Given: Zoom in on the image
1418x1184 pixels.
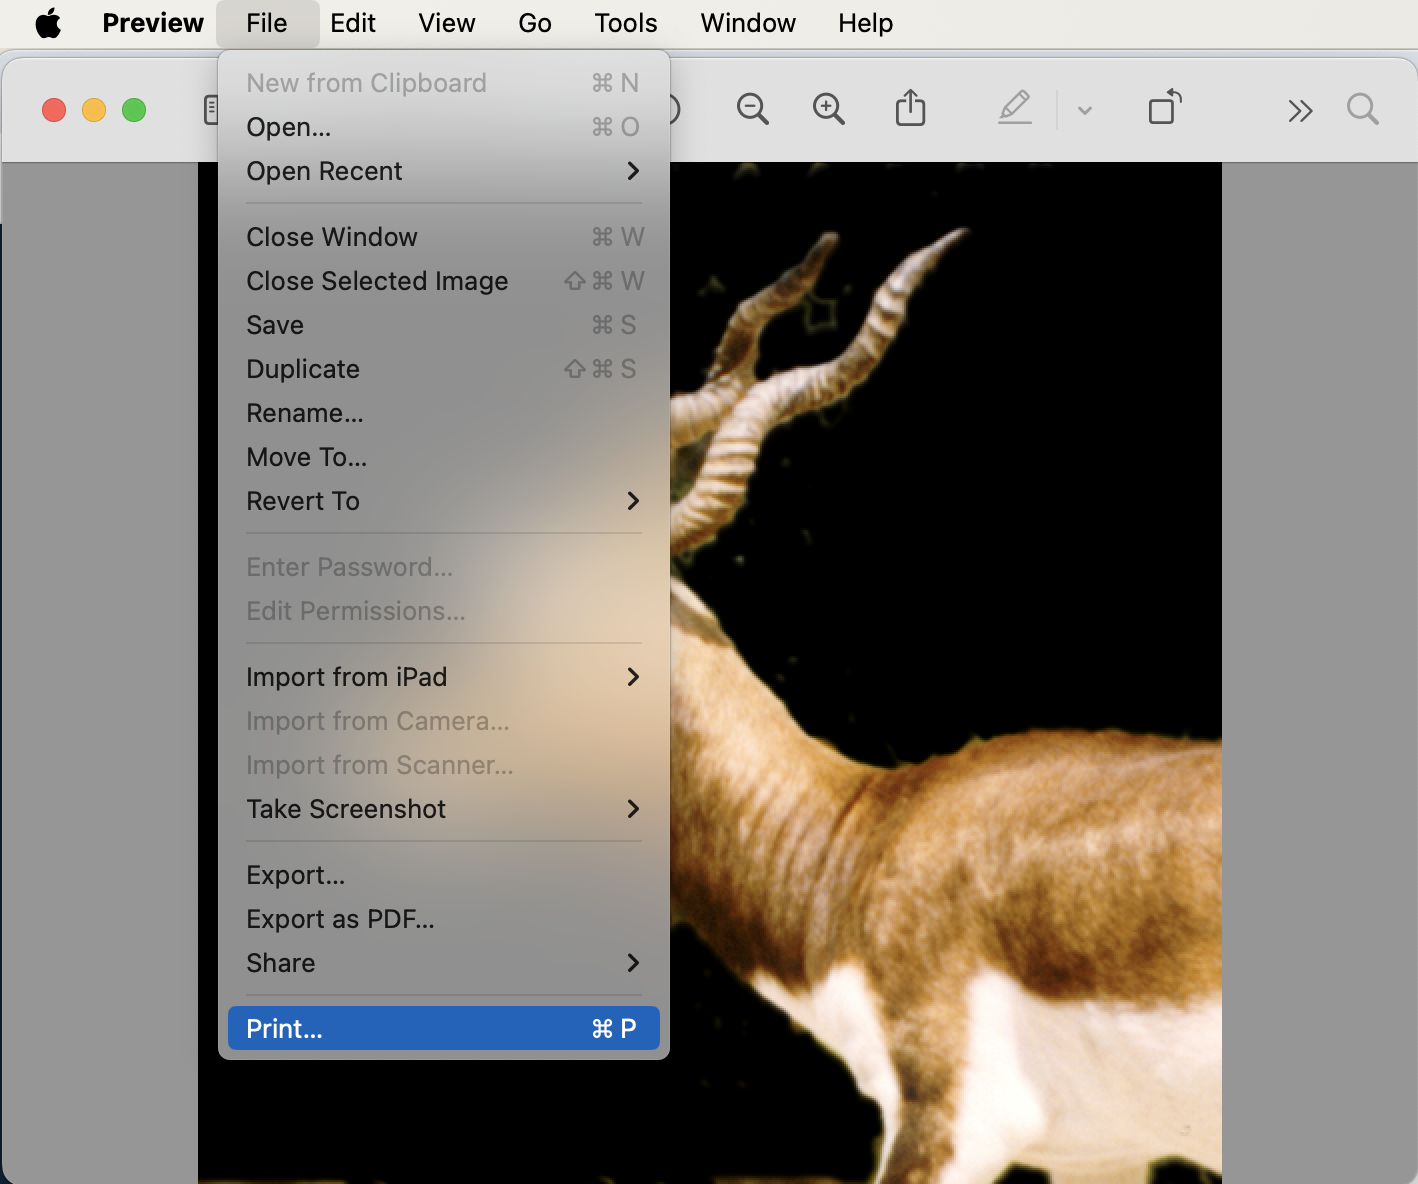Looking at the screenshot, I should pos(828,109).
